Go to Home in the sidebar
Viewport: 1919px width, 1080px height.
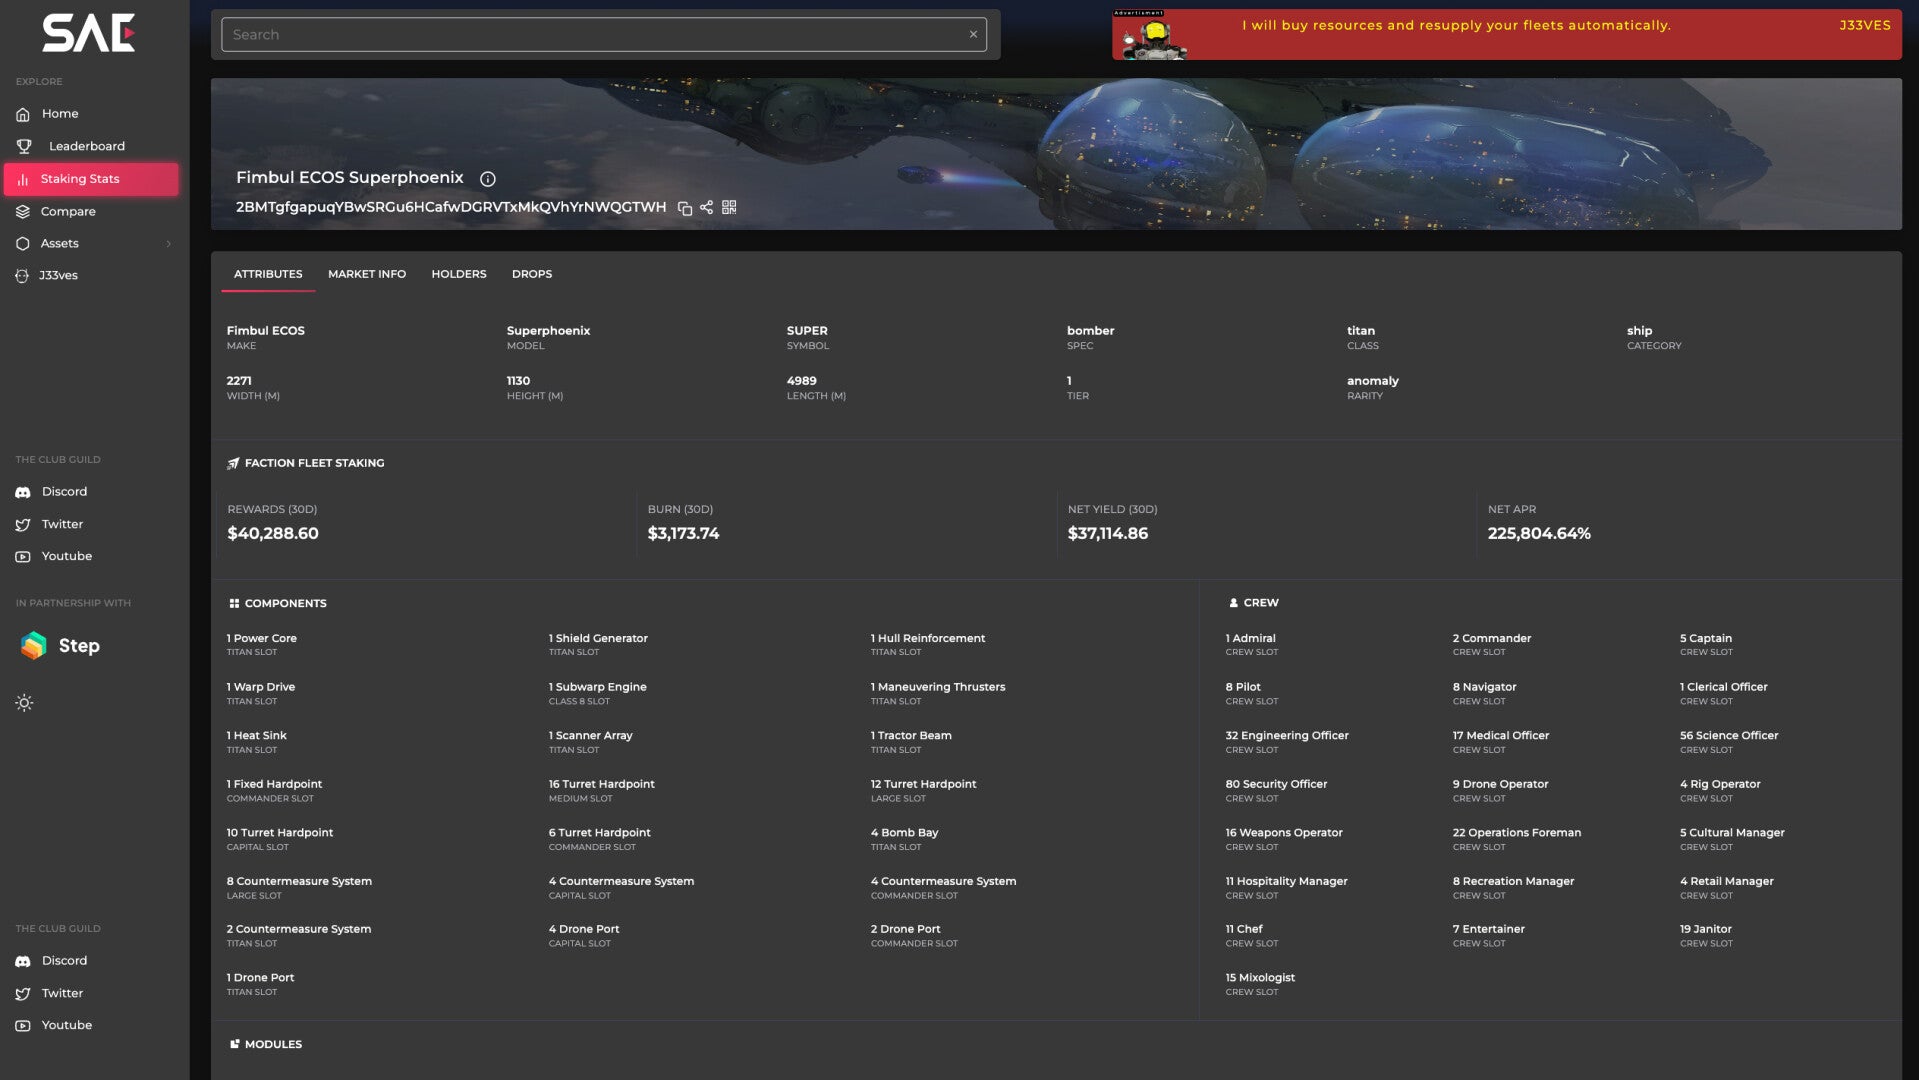[60, 114]
